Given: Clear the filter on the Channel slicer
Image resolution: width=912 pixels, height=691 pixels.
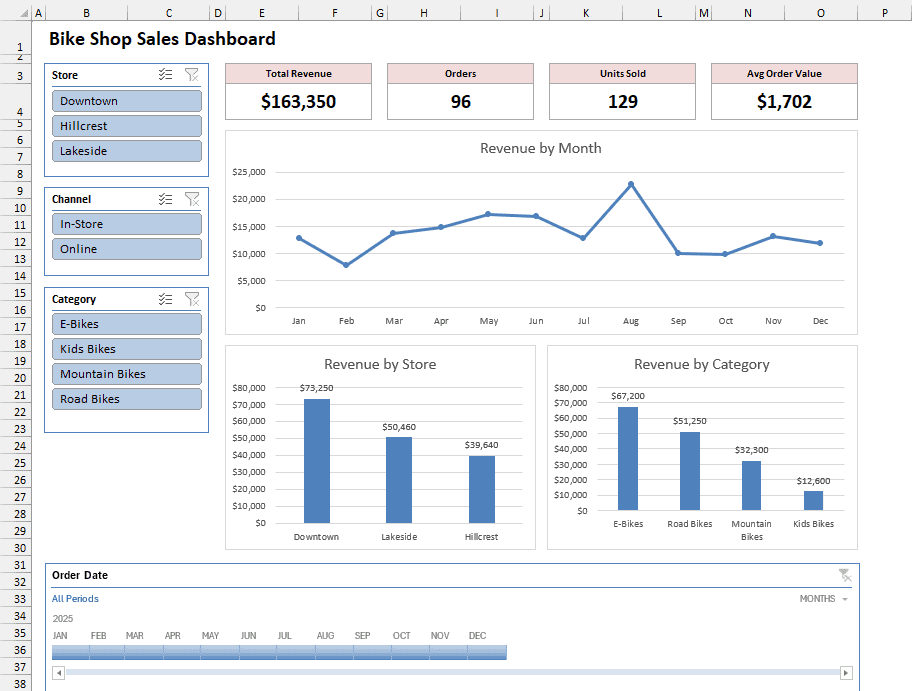Looking at the screenshot, I should tap(191, 199).
